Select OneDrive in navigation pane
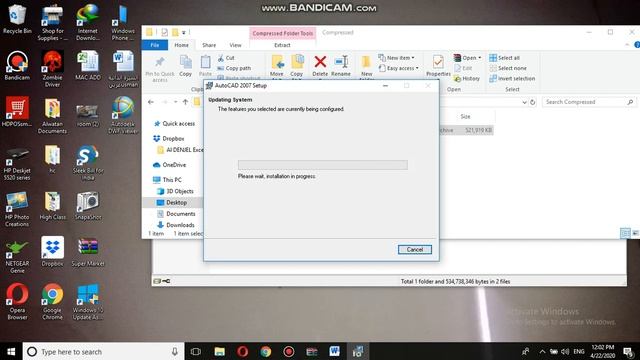The image size is (640, 360). 170,165
